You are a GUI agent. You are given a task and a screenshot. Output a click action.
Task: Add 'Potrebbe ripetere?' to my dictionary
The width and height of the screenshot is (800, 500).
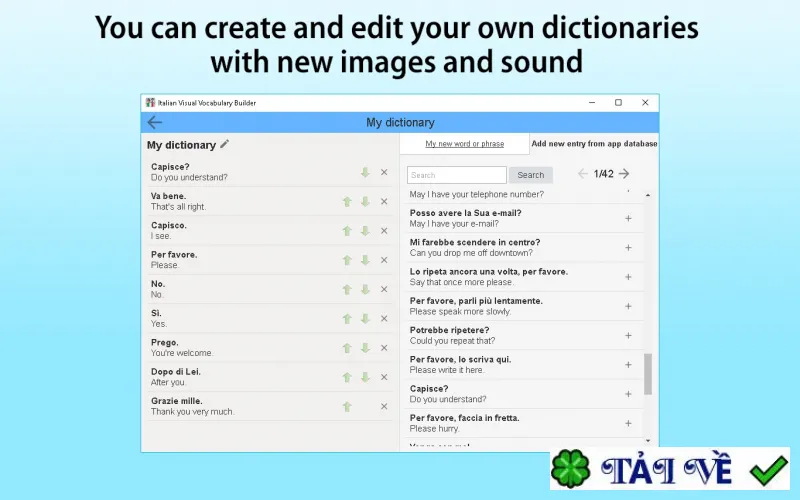pos(629,336)
